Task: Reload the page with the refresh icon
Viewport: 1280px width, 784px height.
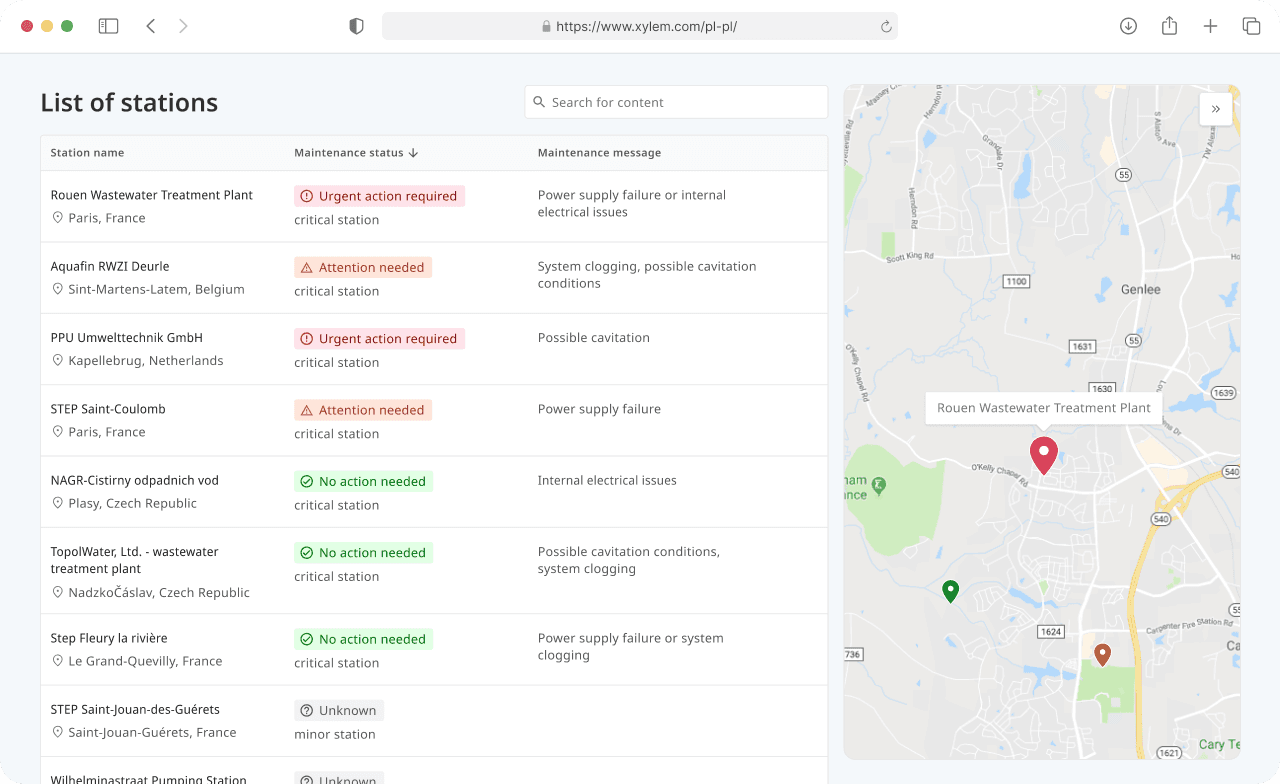Action: pos(886,26)
